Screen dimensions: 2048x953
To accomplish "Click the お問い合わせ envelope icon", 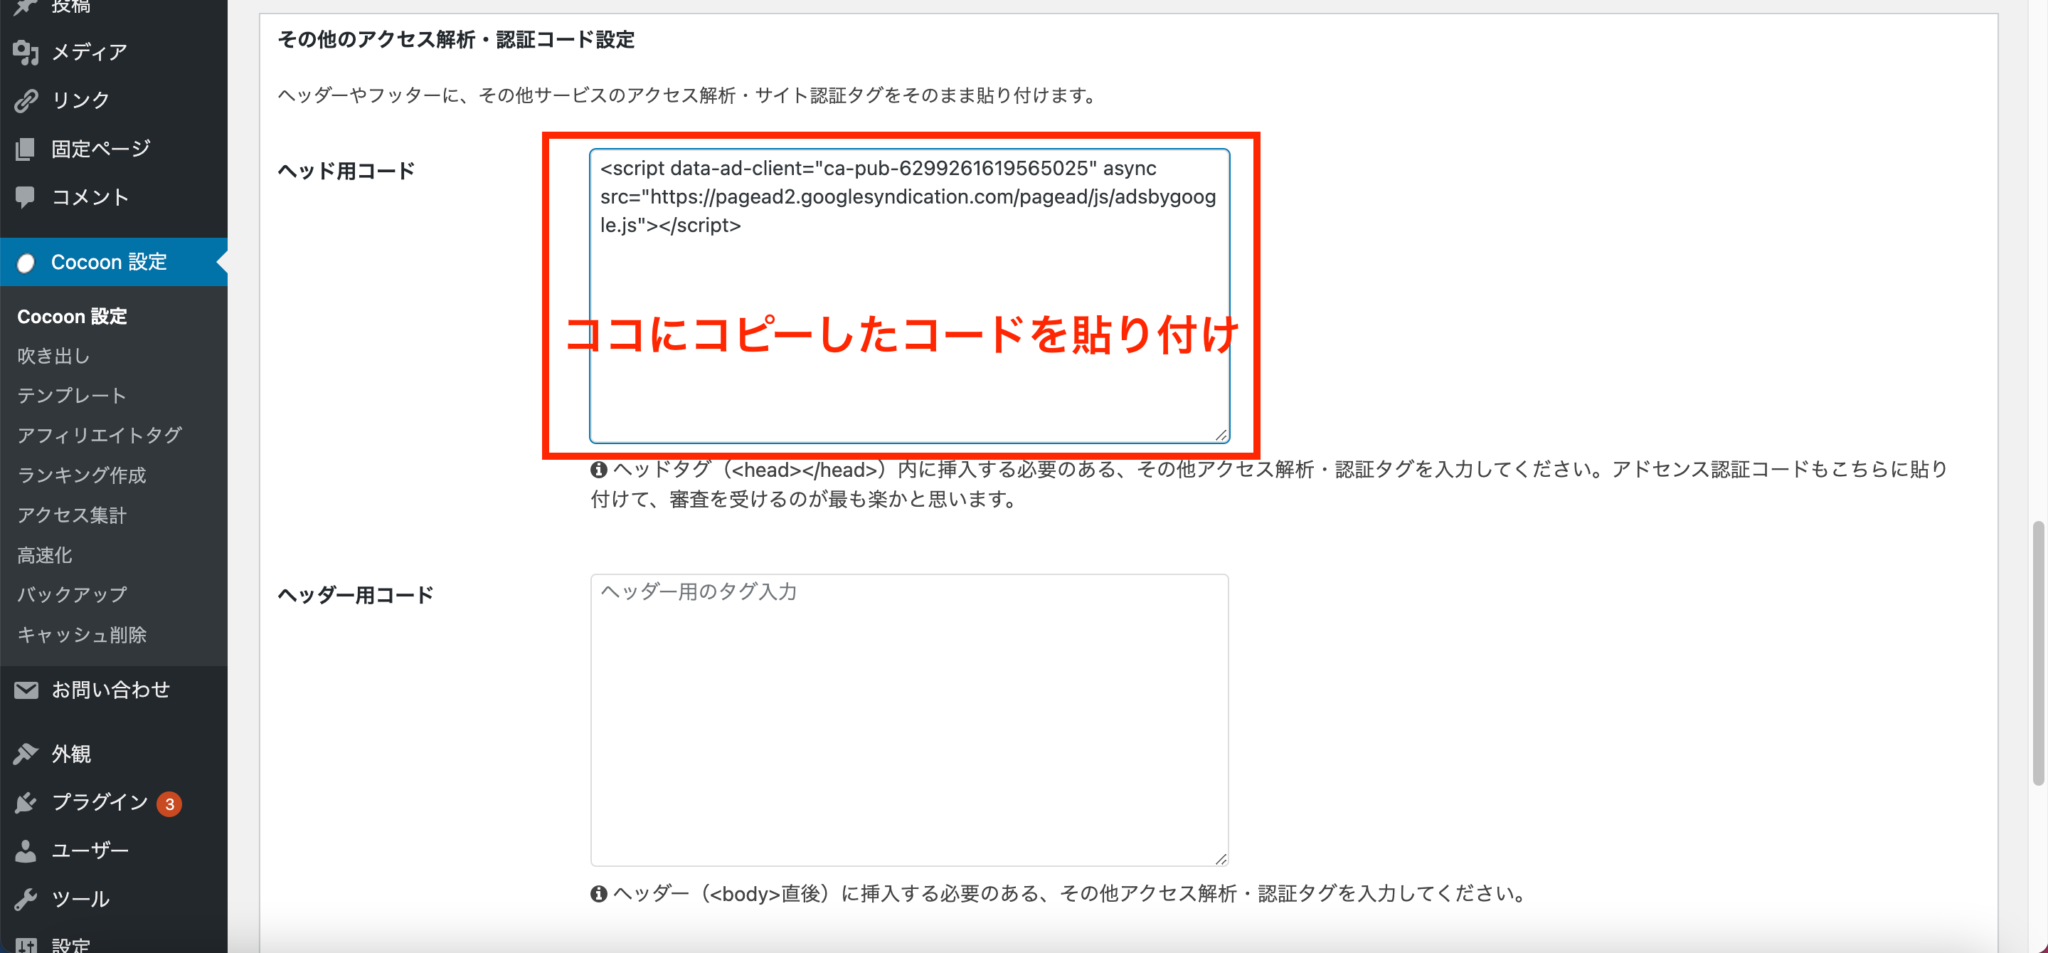I will (25, 689).
